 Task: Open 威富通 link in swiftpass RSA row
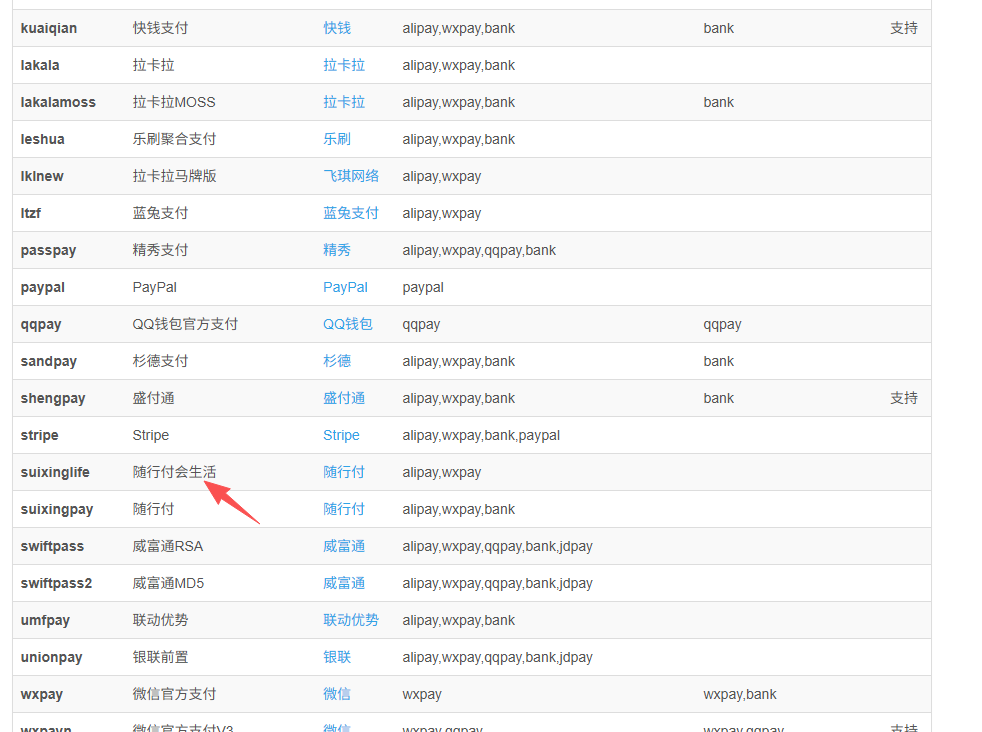click(344, 546)
